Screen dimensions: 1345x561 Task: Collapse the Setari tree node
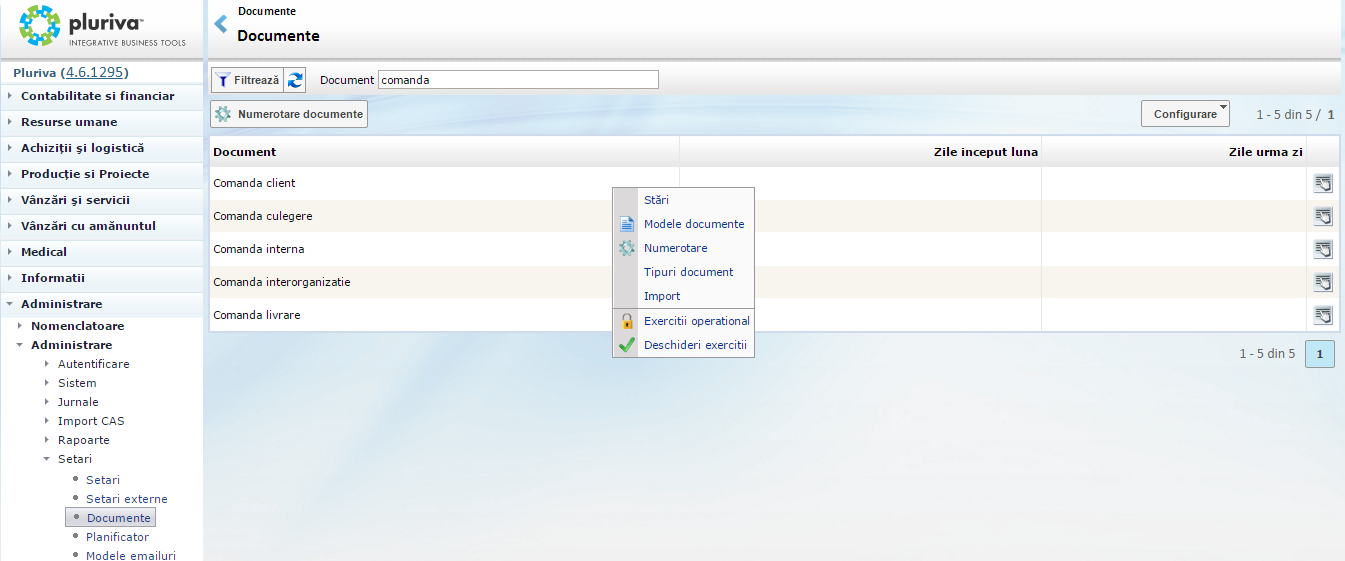[47, 460]
